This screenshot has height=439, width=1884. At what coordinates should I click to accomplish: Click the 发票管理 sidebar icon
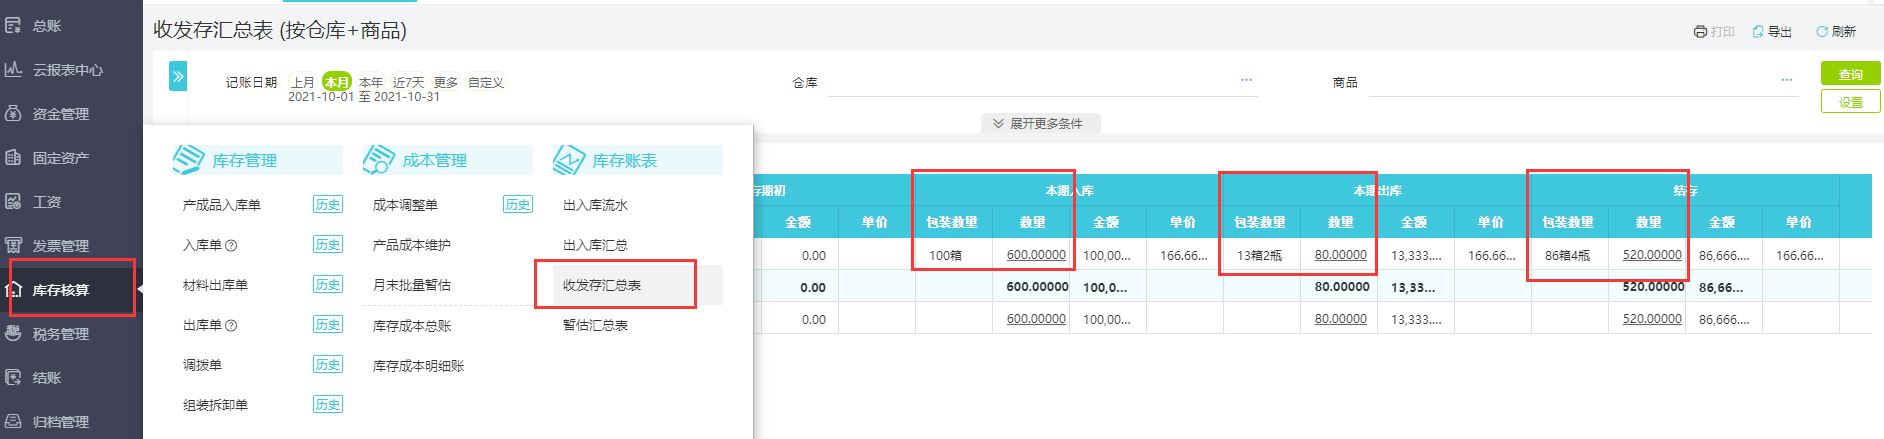pyautogui.click(x=13, y=245)
